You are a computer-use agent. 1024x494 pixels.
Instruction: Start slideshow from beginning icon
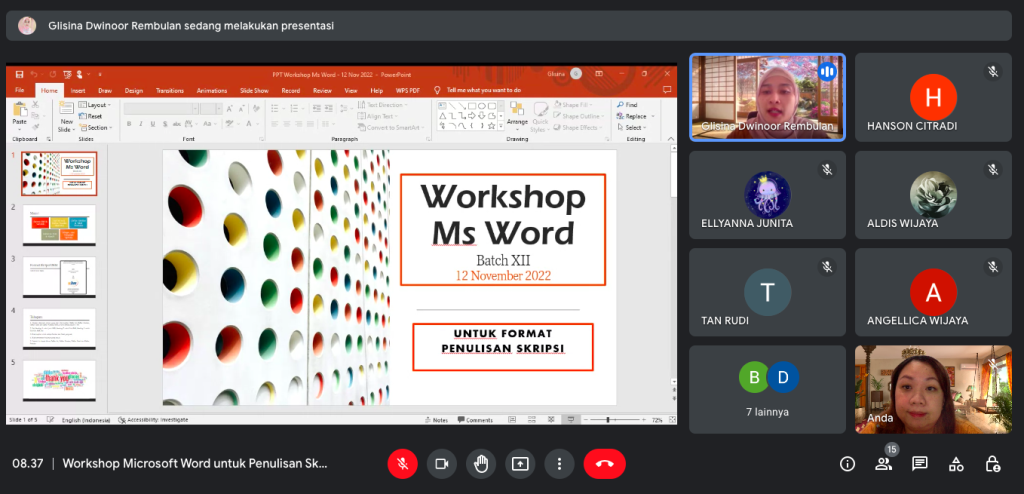click(x=66, y=74)
